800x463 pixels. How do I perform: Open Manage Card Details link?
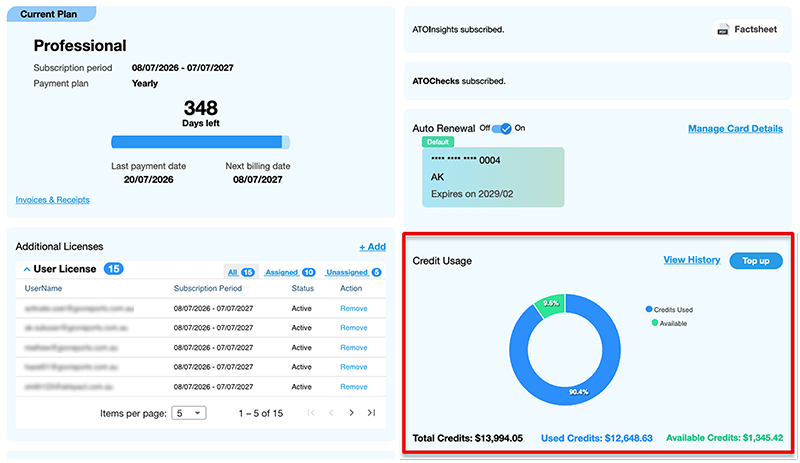pos(735,129)
